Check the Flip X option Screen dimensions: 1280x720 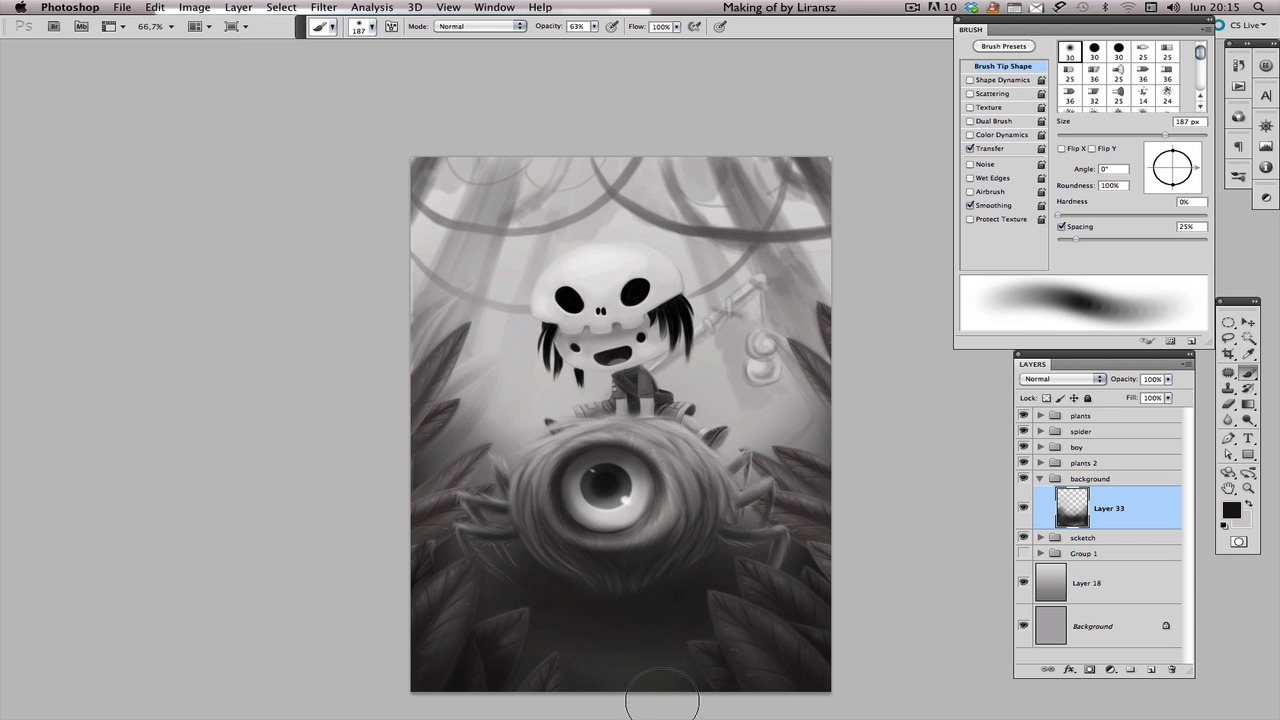(1062, 148)
